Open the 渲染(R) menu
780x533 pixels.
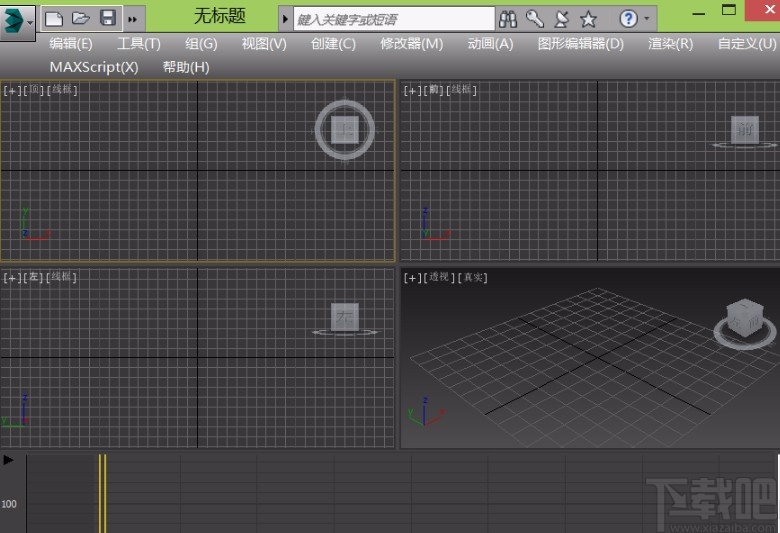[x=671, y=44]
